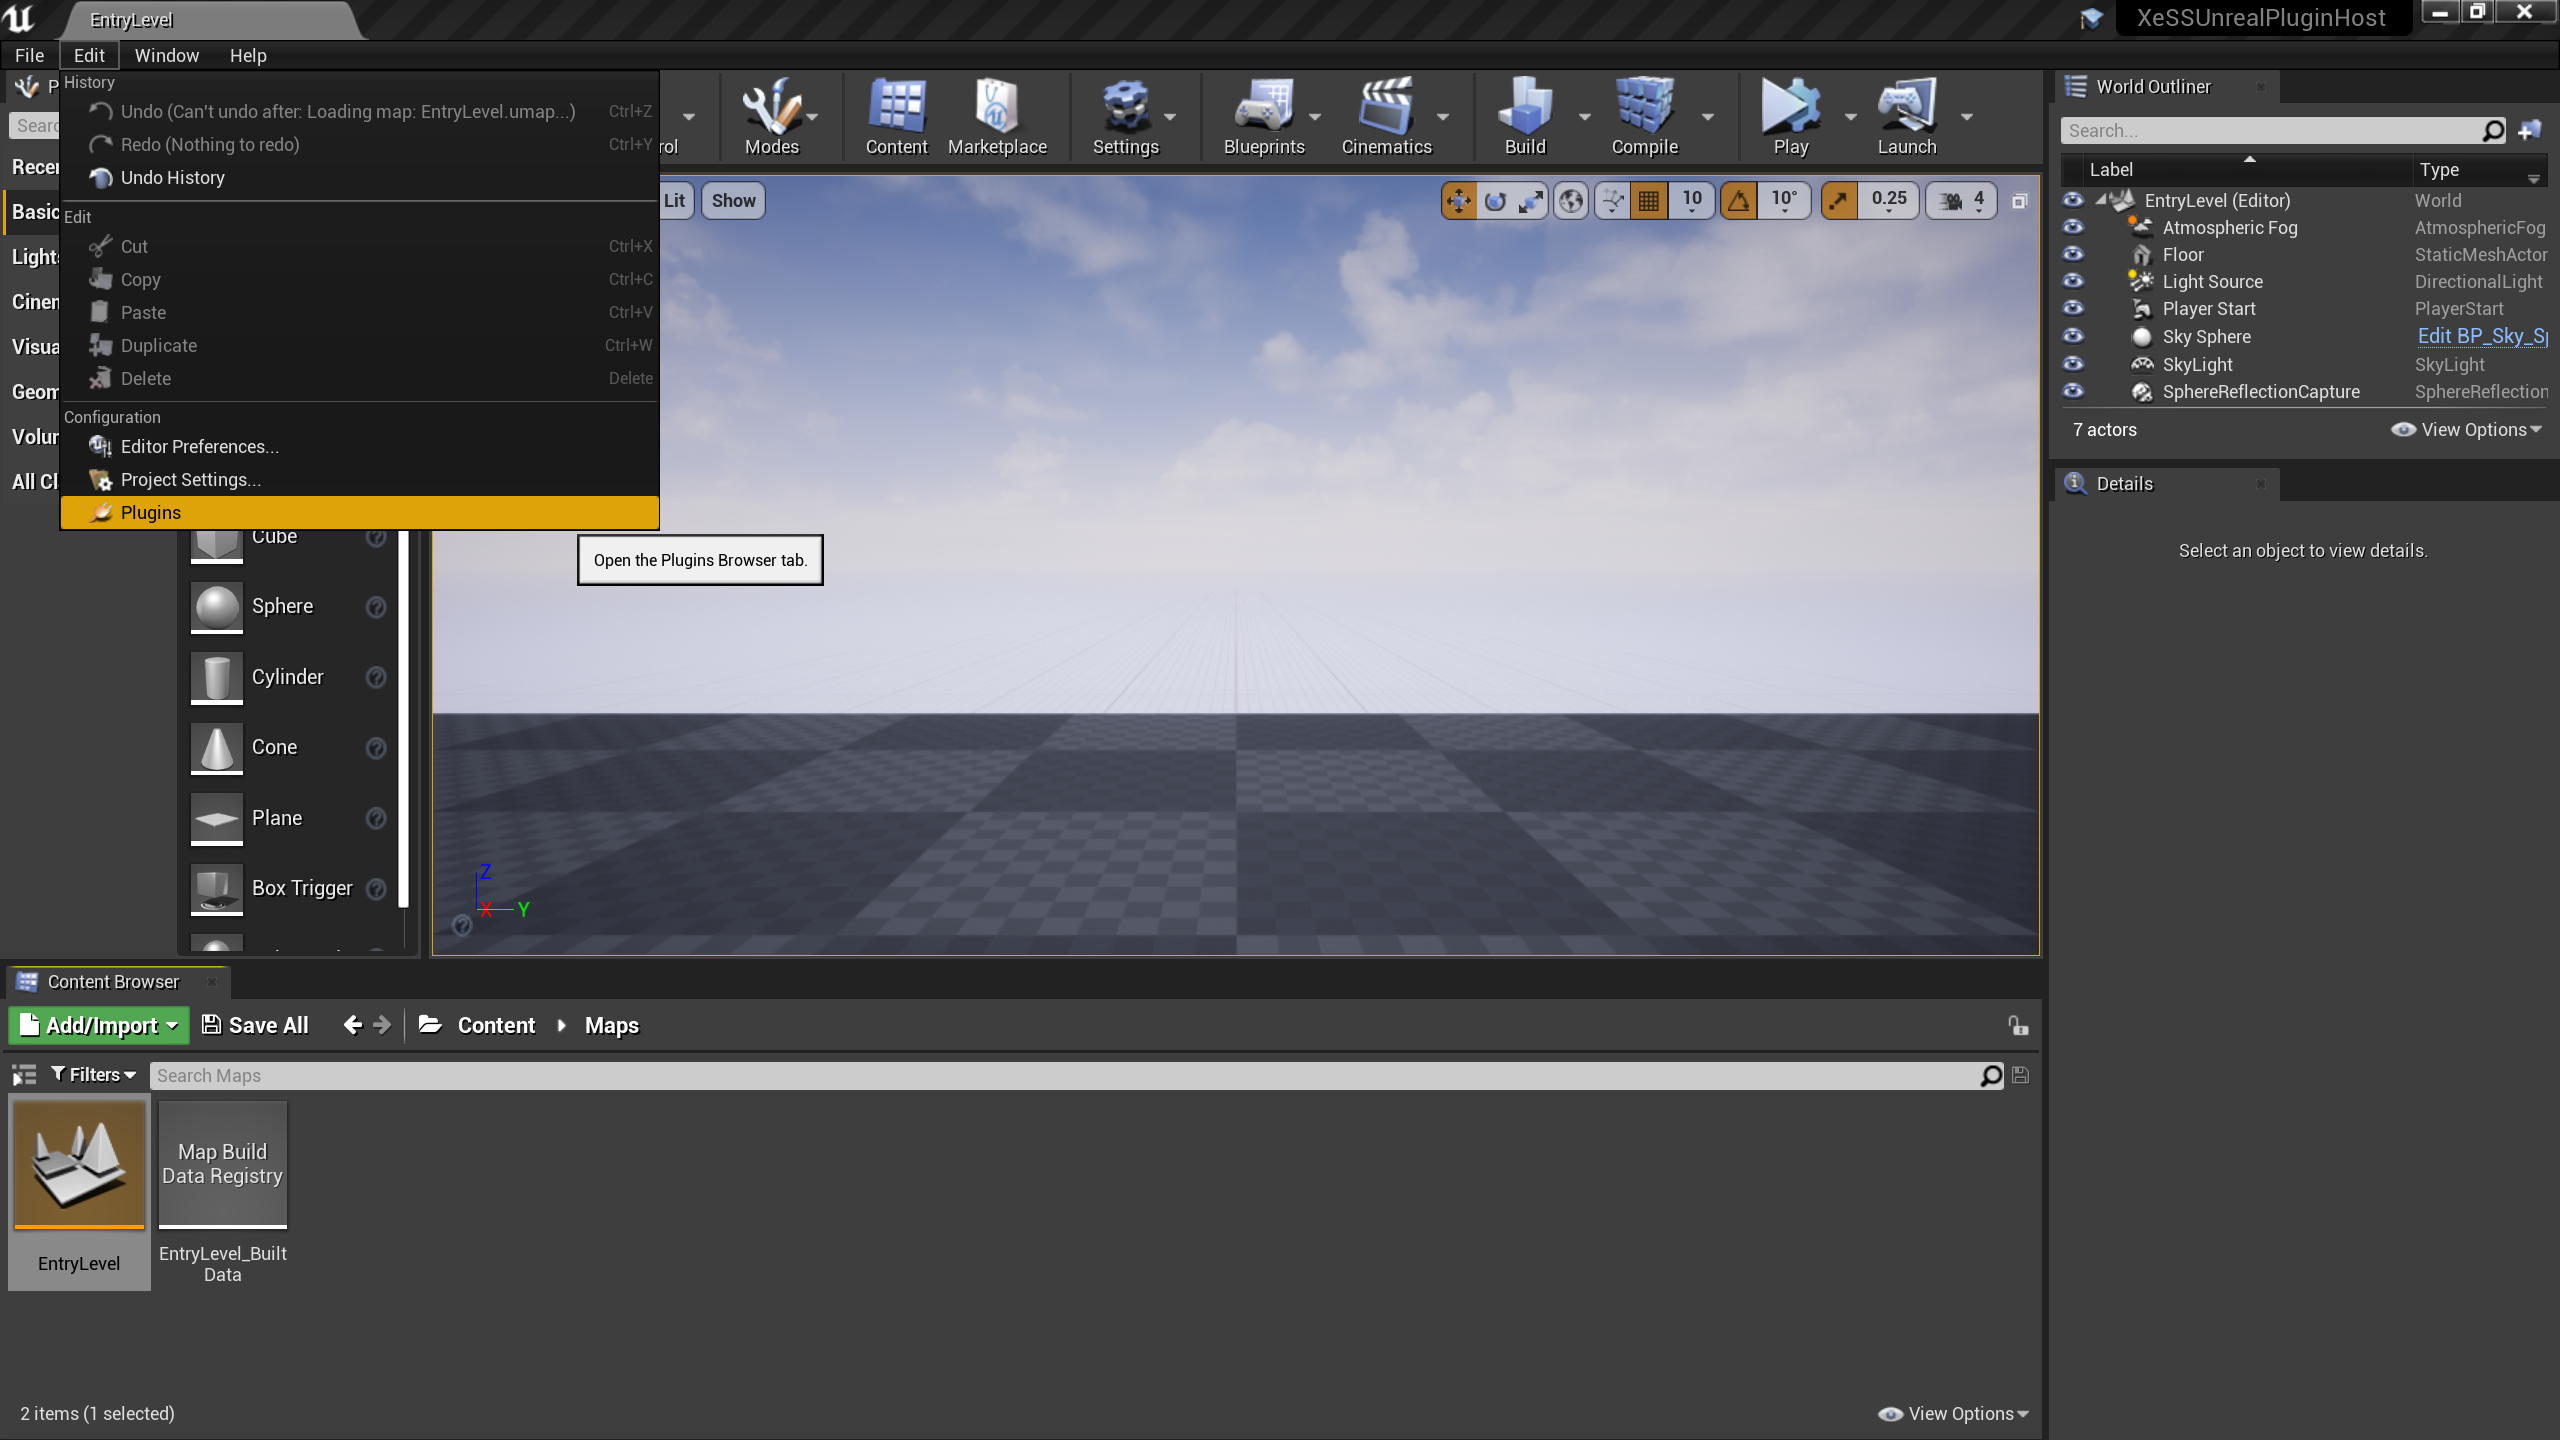Click the Build lighting toolbar icon
The image size is (2560, 1440).
coord(1525,117)
